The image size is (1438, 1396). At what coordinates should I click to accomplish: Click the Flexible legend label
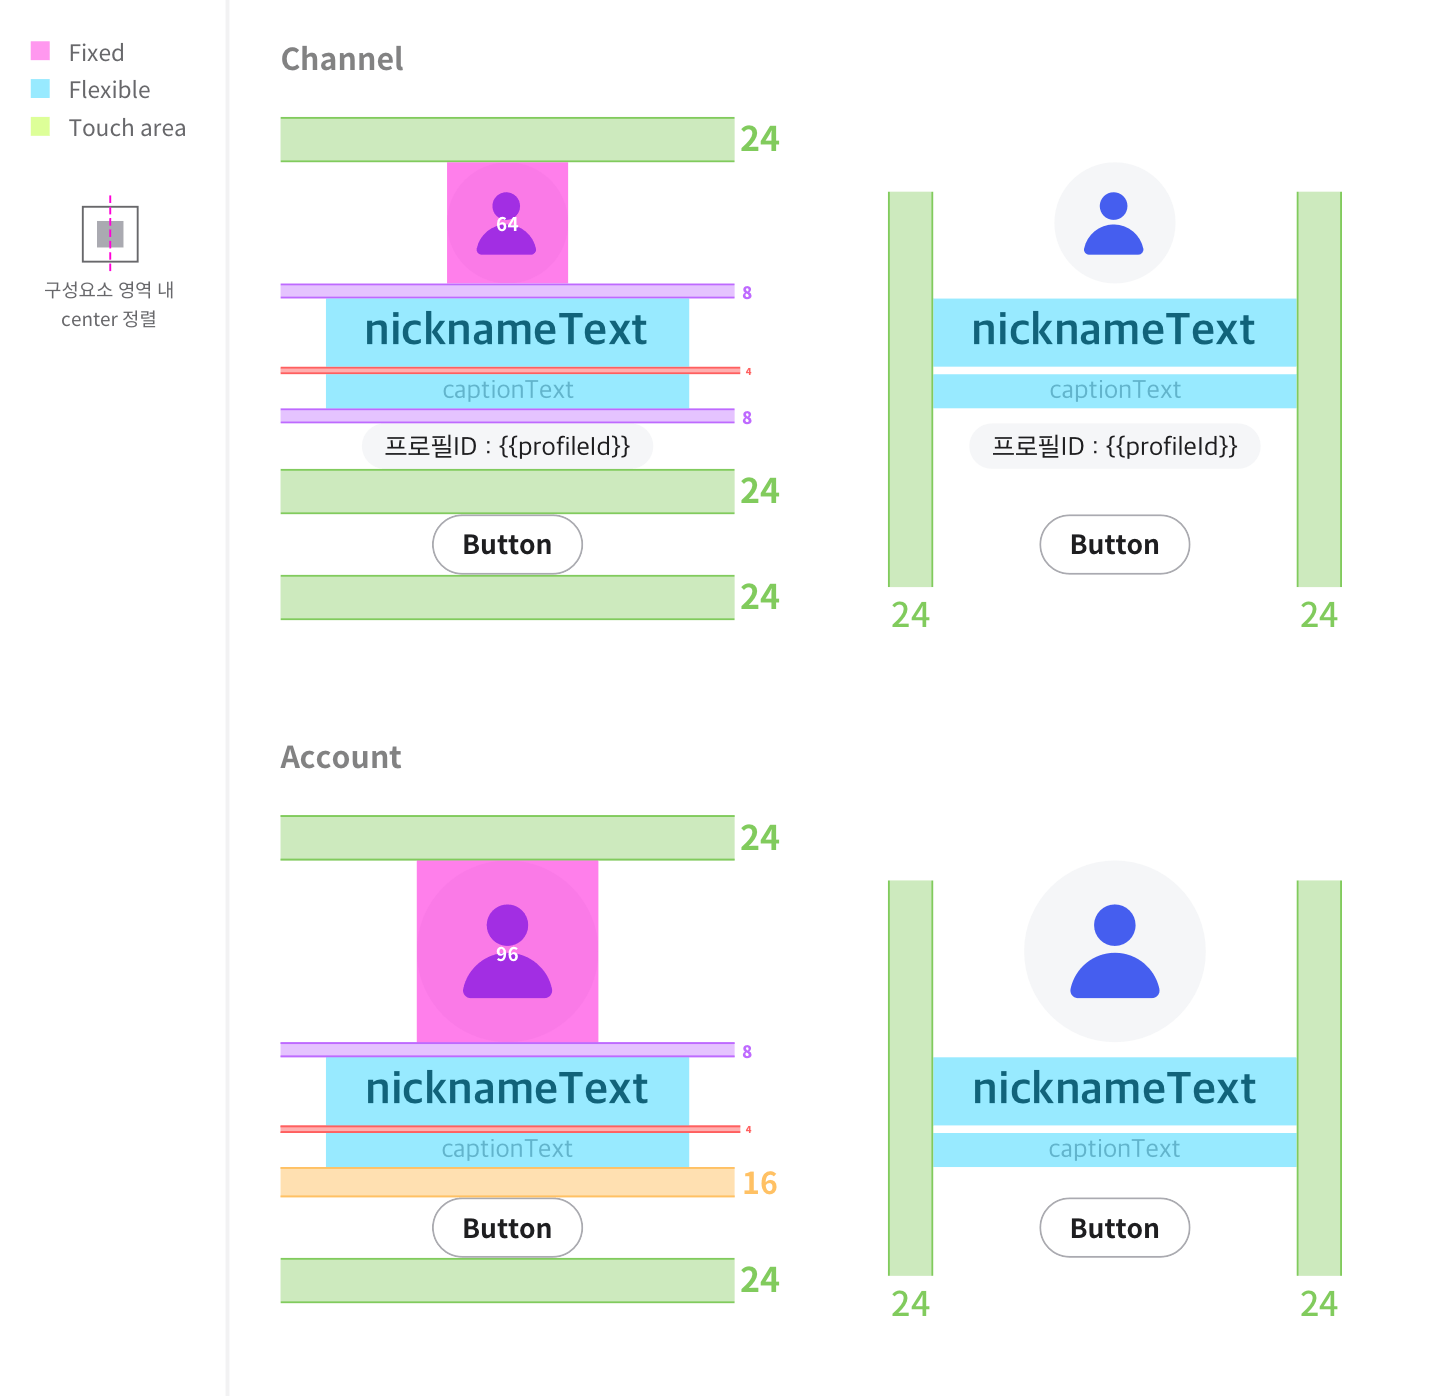109,90
